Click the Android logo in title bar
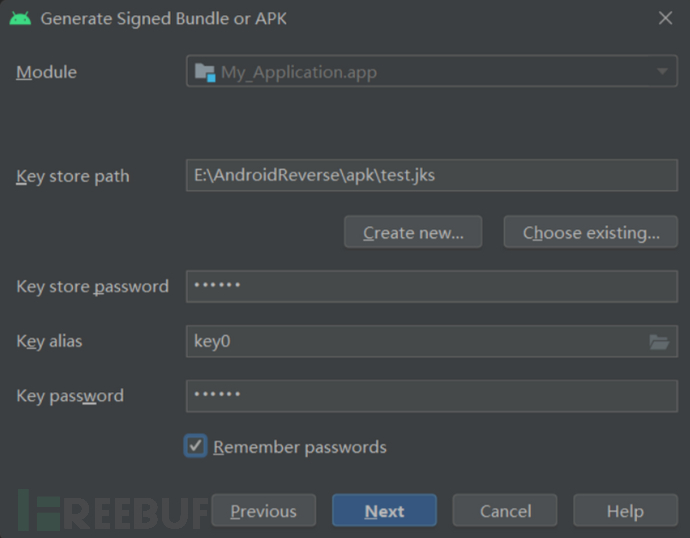The width and height of the screenshot is (690, 538). pos(20,18)
